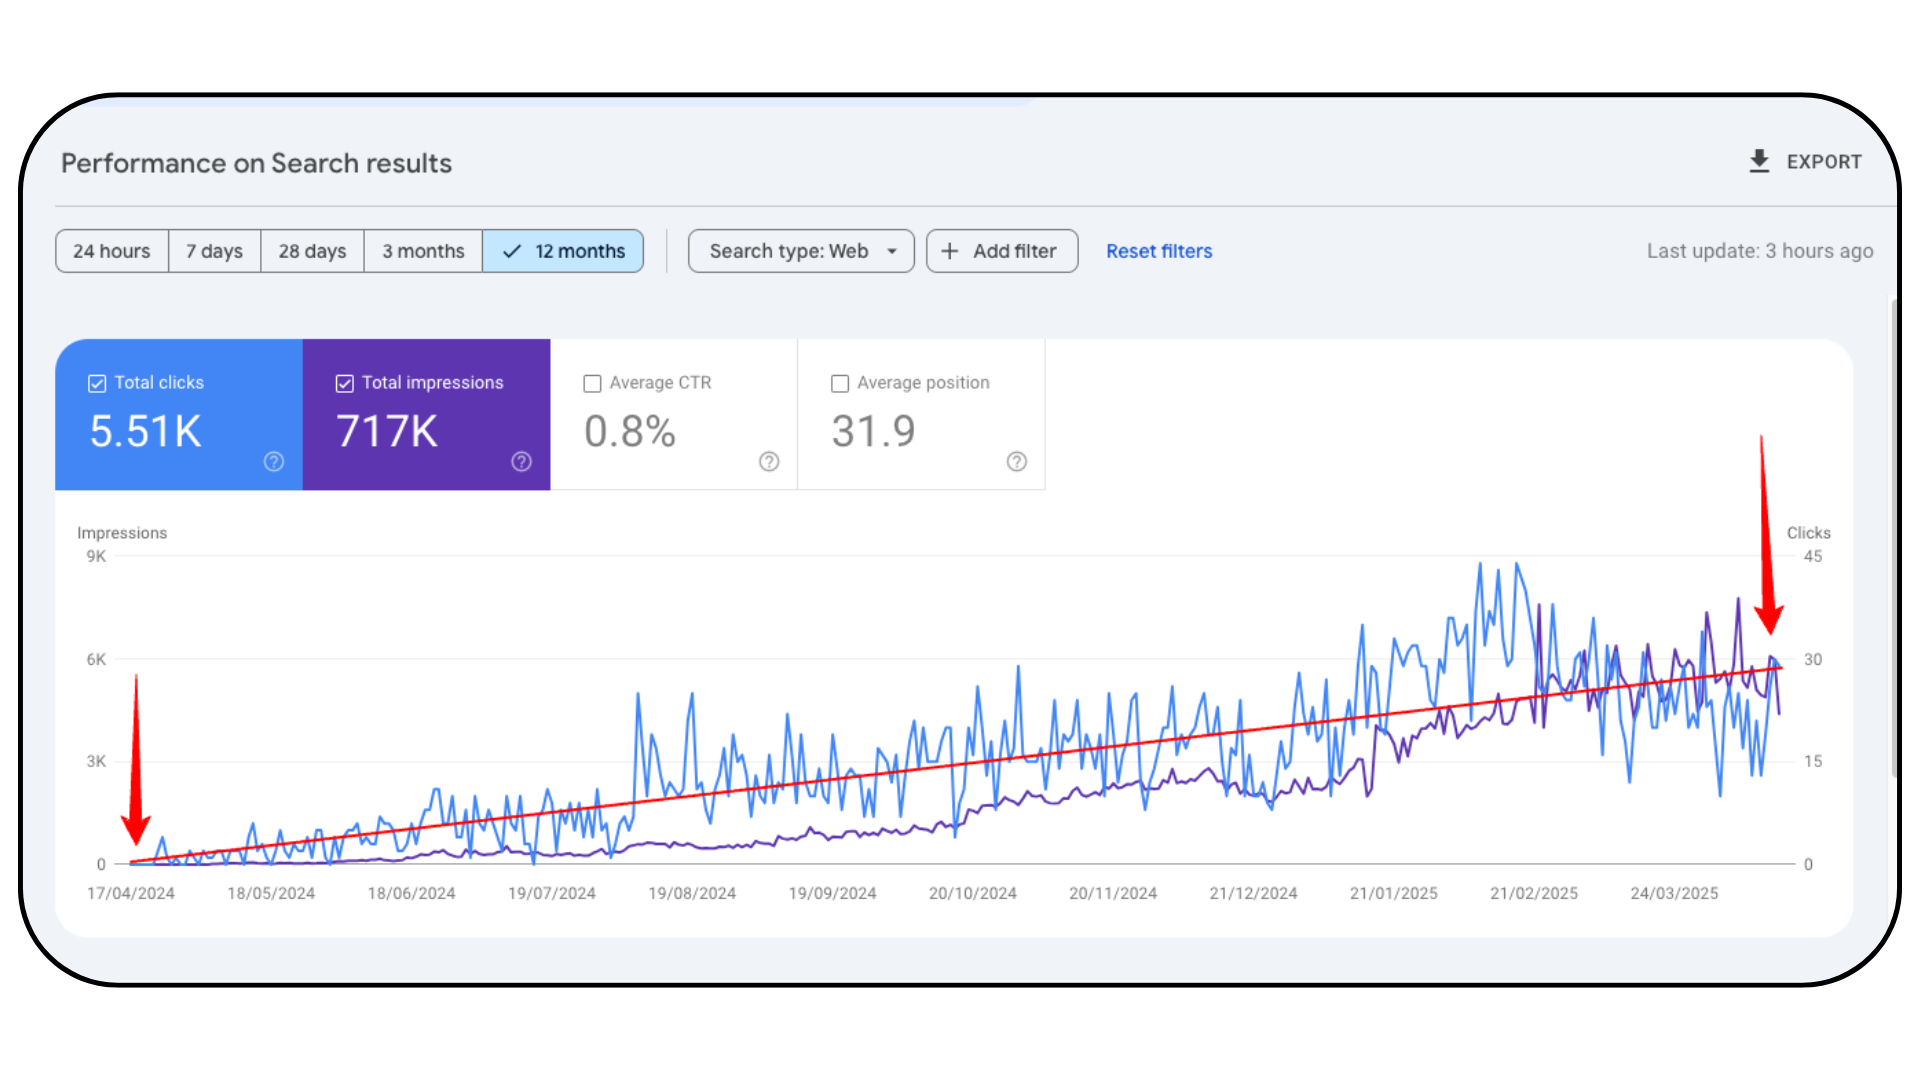The height and width of the screenshot is (1080, 1920).
Task: Enable the Average position checkbox
Action: [x=840, y=383]
